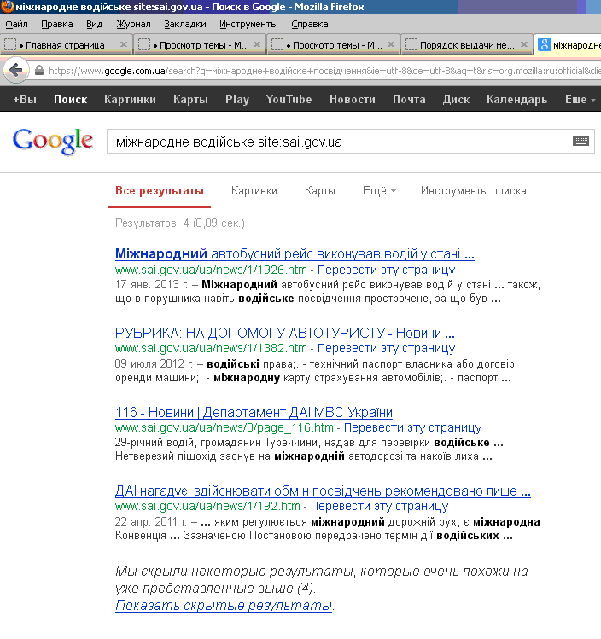Click the Google favicon on the active tab
Screen dimensions: 601x639
tap(544, 44)
